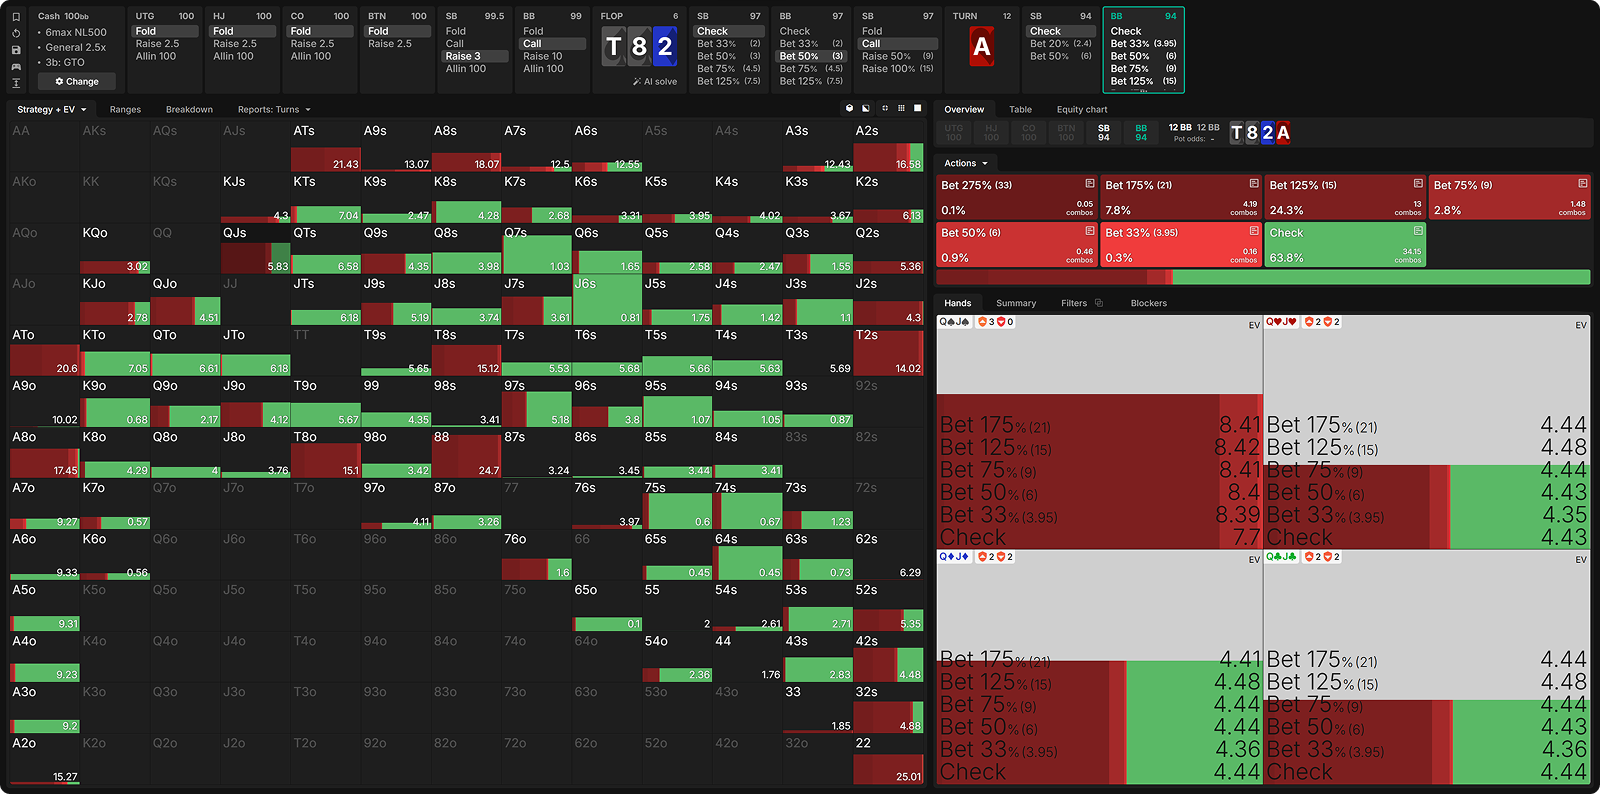1600x794 pixels.
Task: Open the Blockers tab
Action: coord(1148,303)
